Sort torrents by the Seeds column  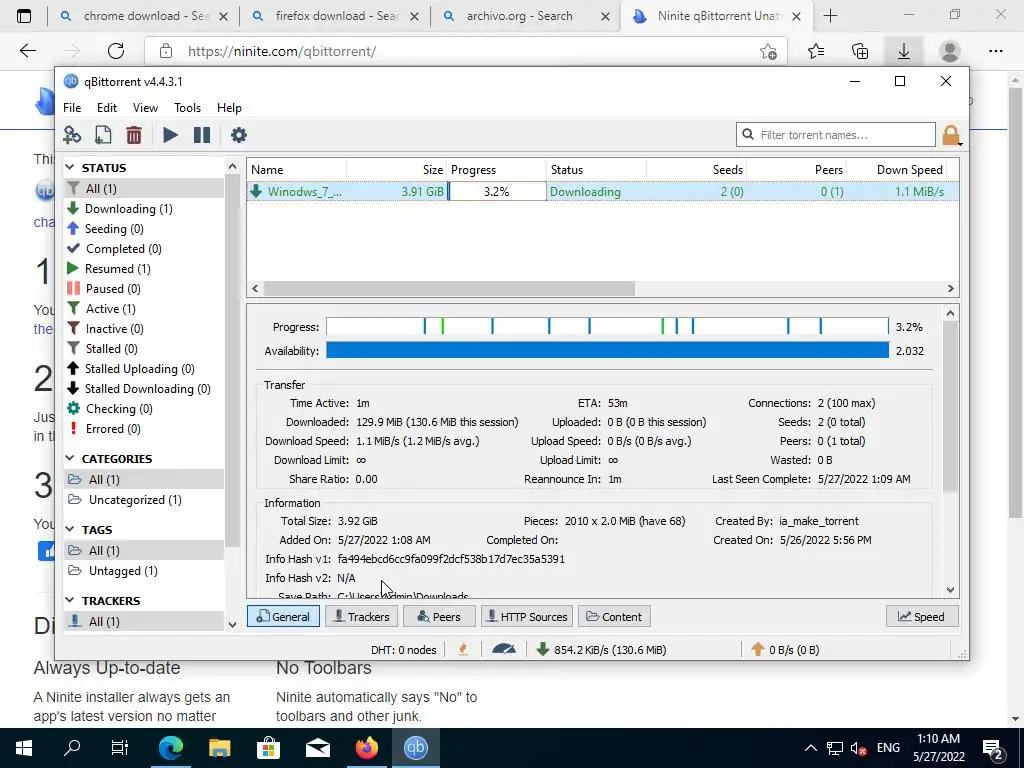coord(696,170)
